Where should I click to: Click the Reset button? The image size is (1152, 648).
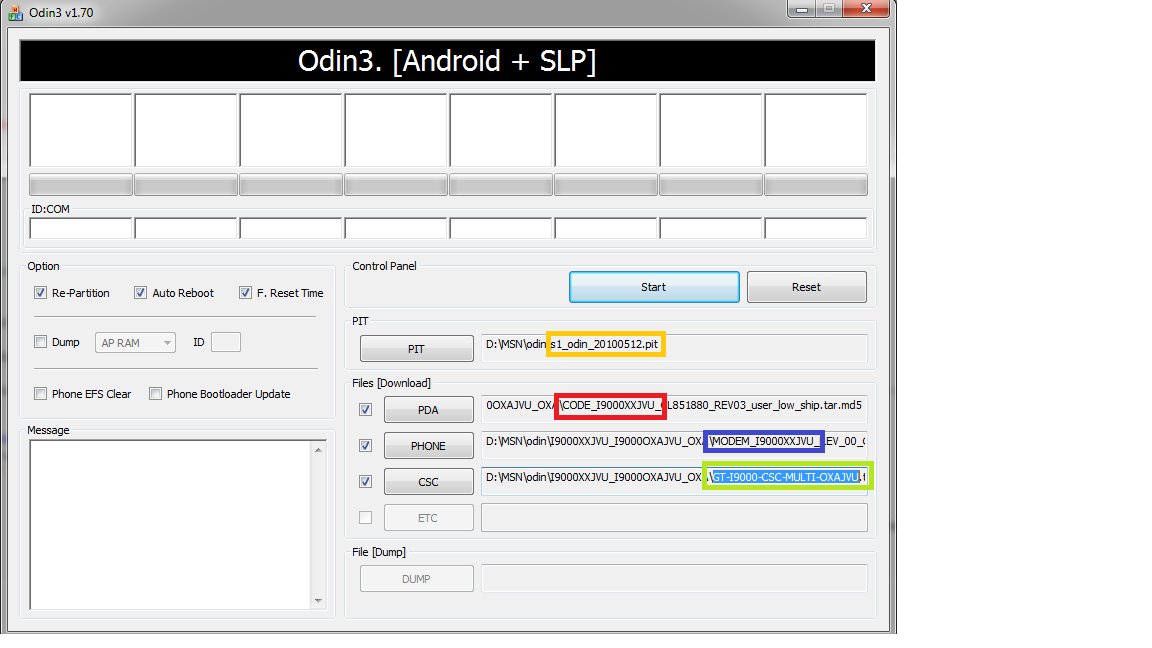(807, 287)
